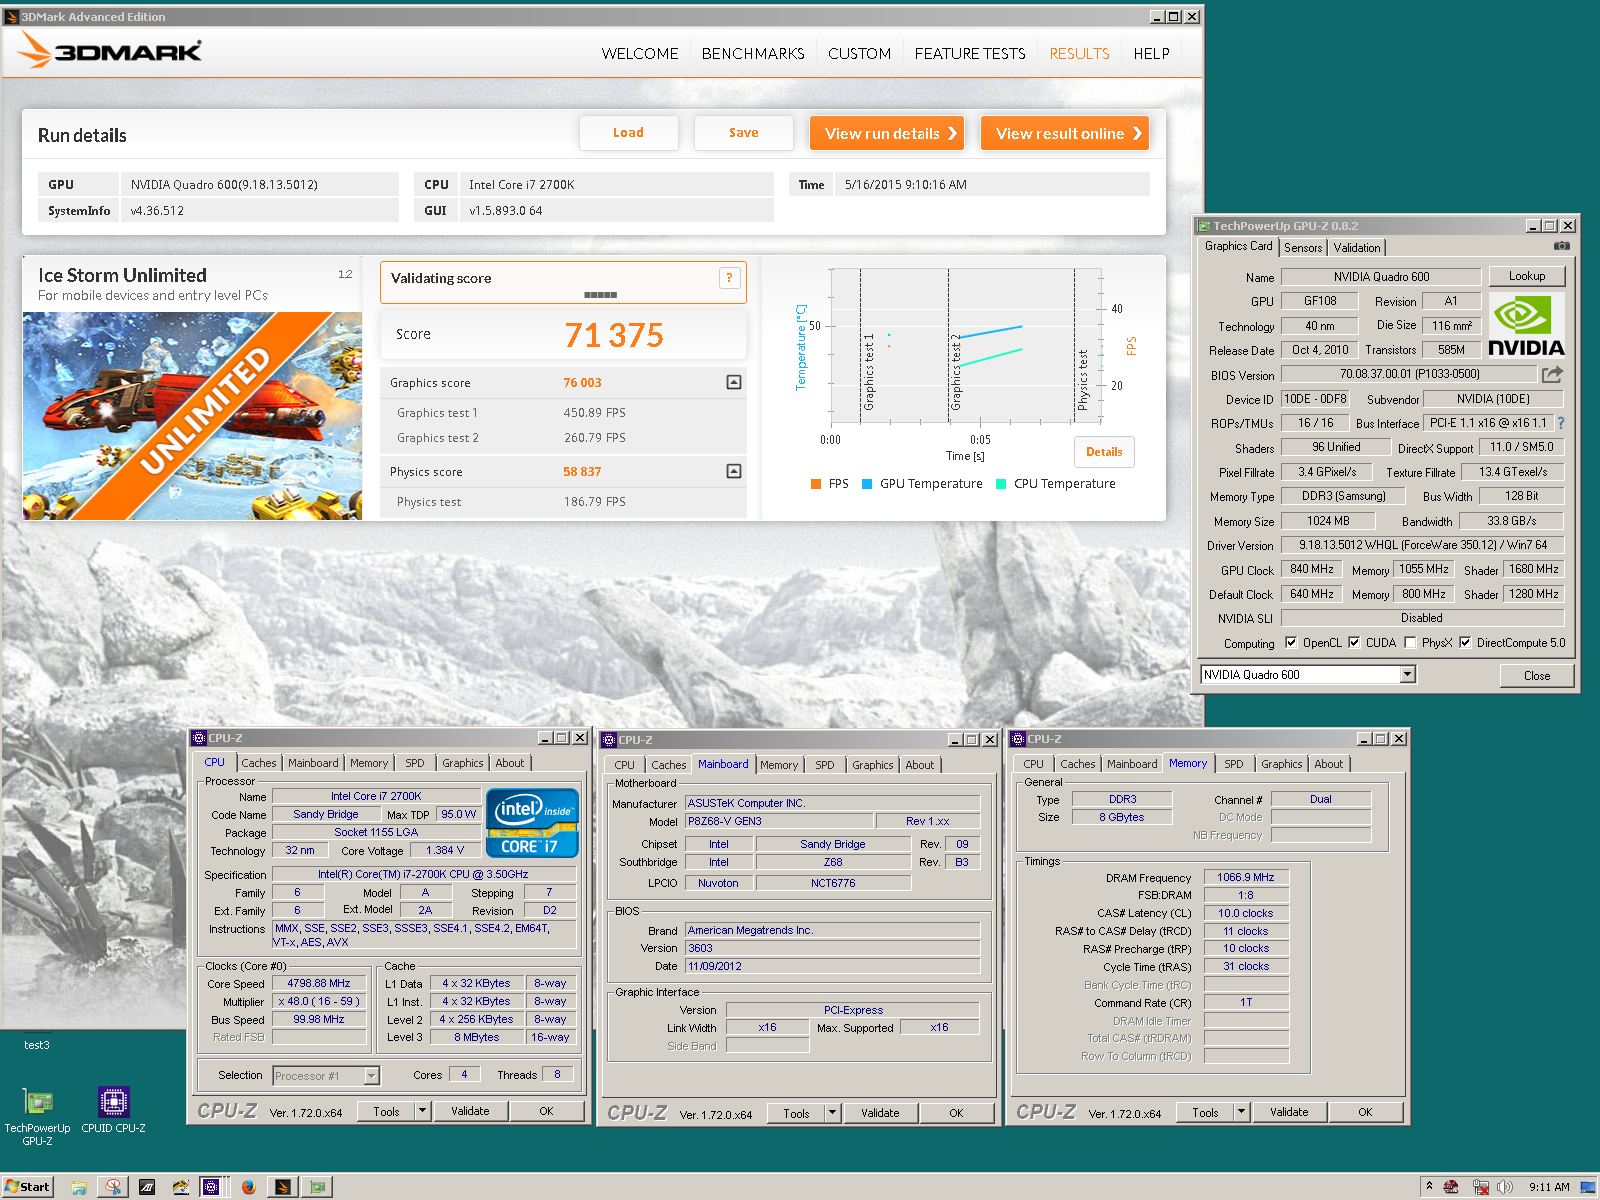Open the paint-style taskbar icon beside CPU-Z
The height and width of the screenshot is (1200, 1600).
coord(181,1187)
